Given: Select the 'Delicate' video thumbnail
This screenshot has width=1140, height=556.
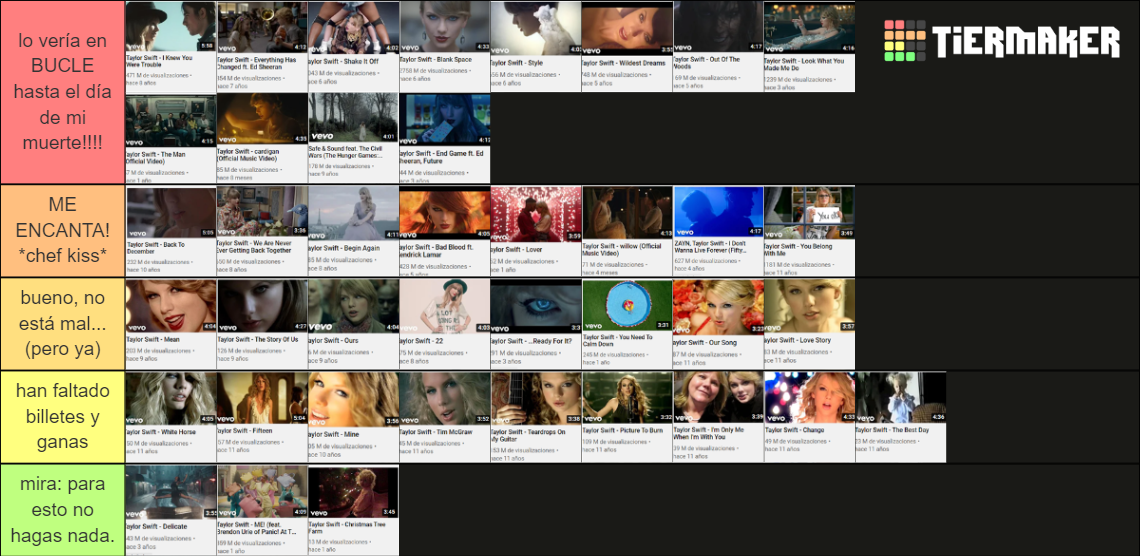Looking at the screenshot, I should tap(171, 510).
